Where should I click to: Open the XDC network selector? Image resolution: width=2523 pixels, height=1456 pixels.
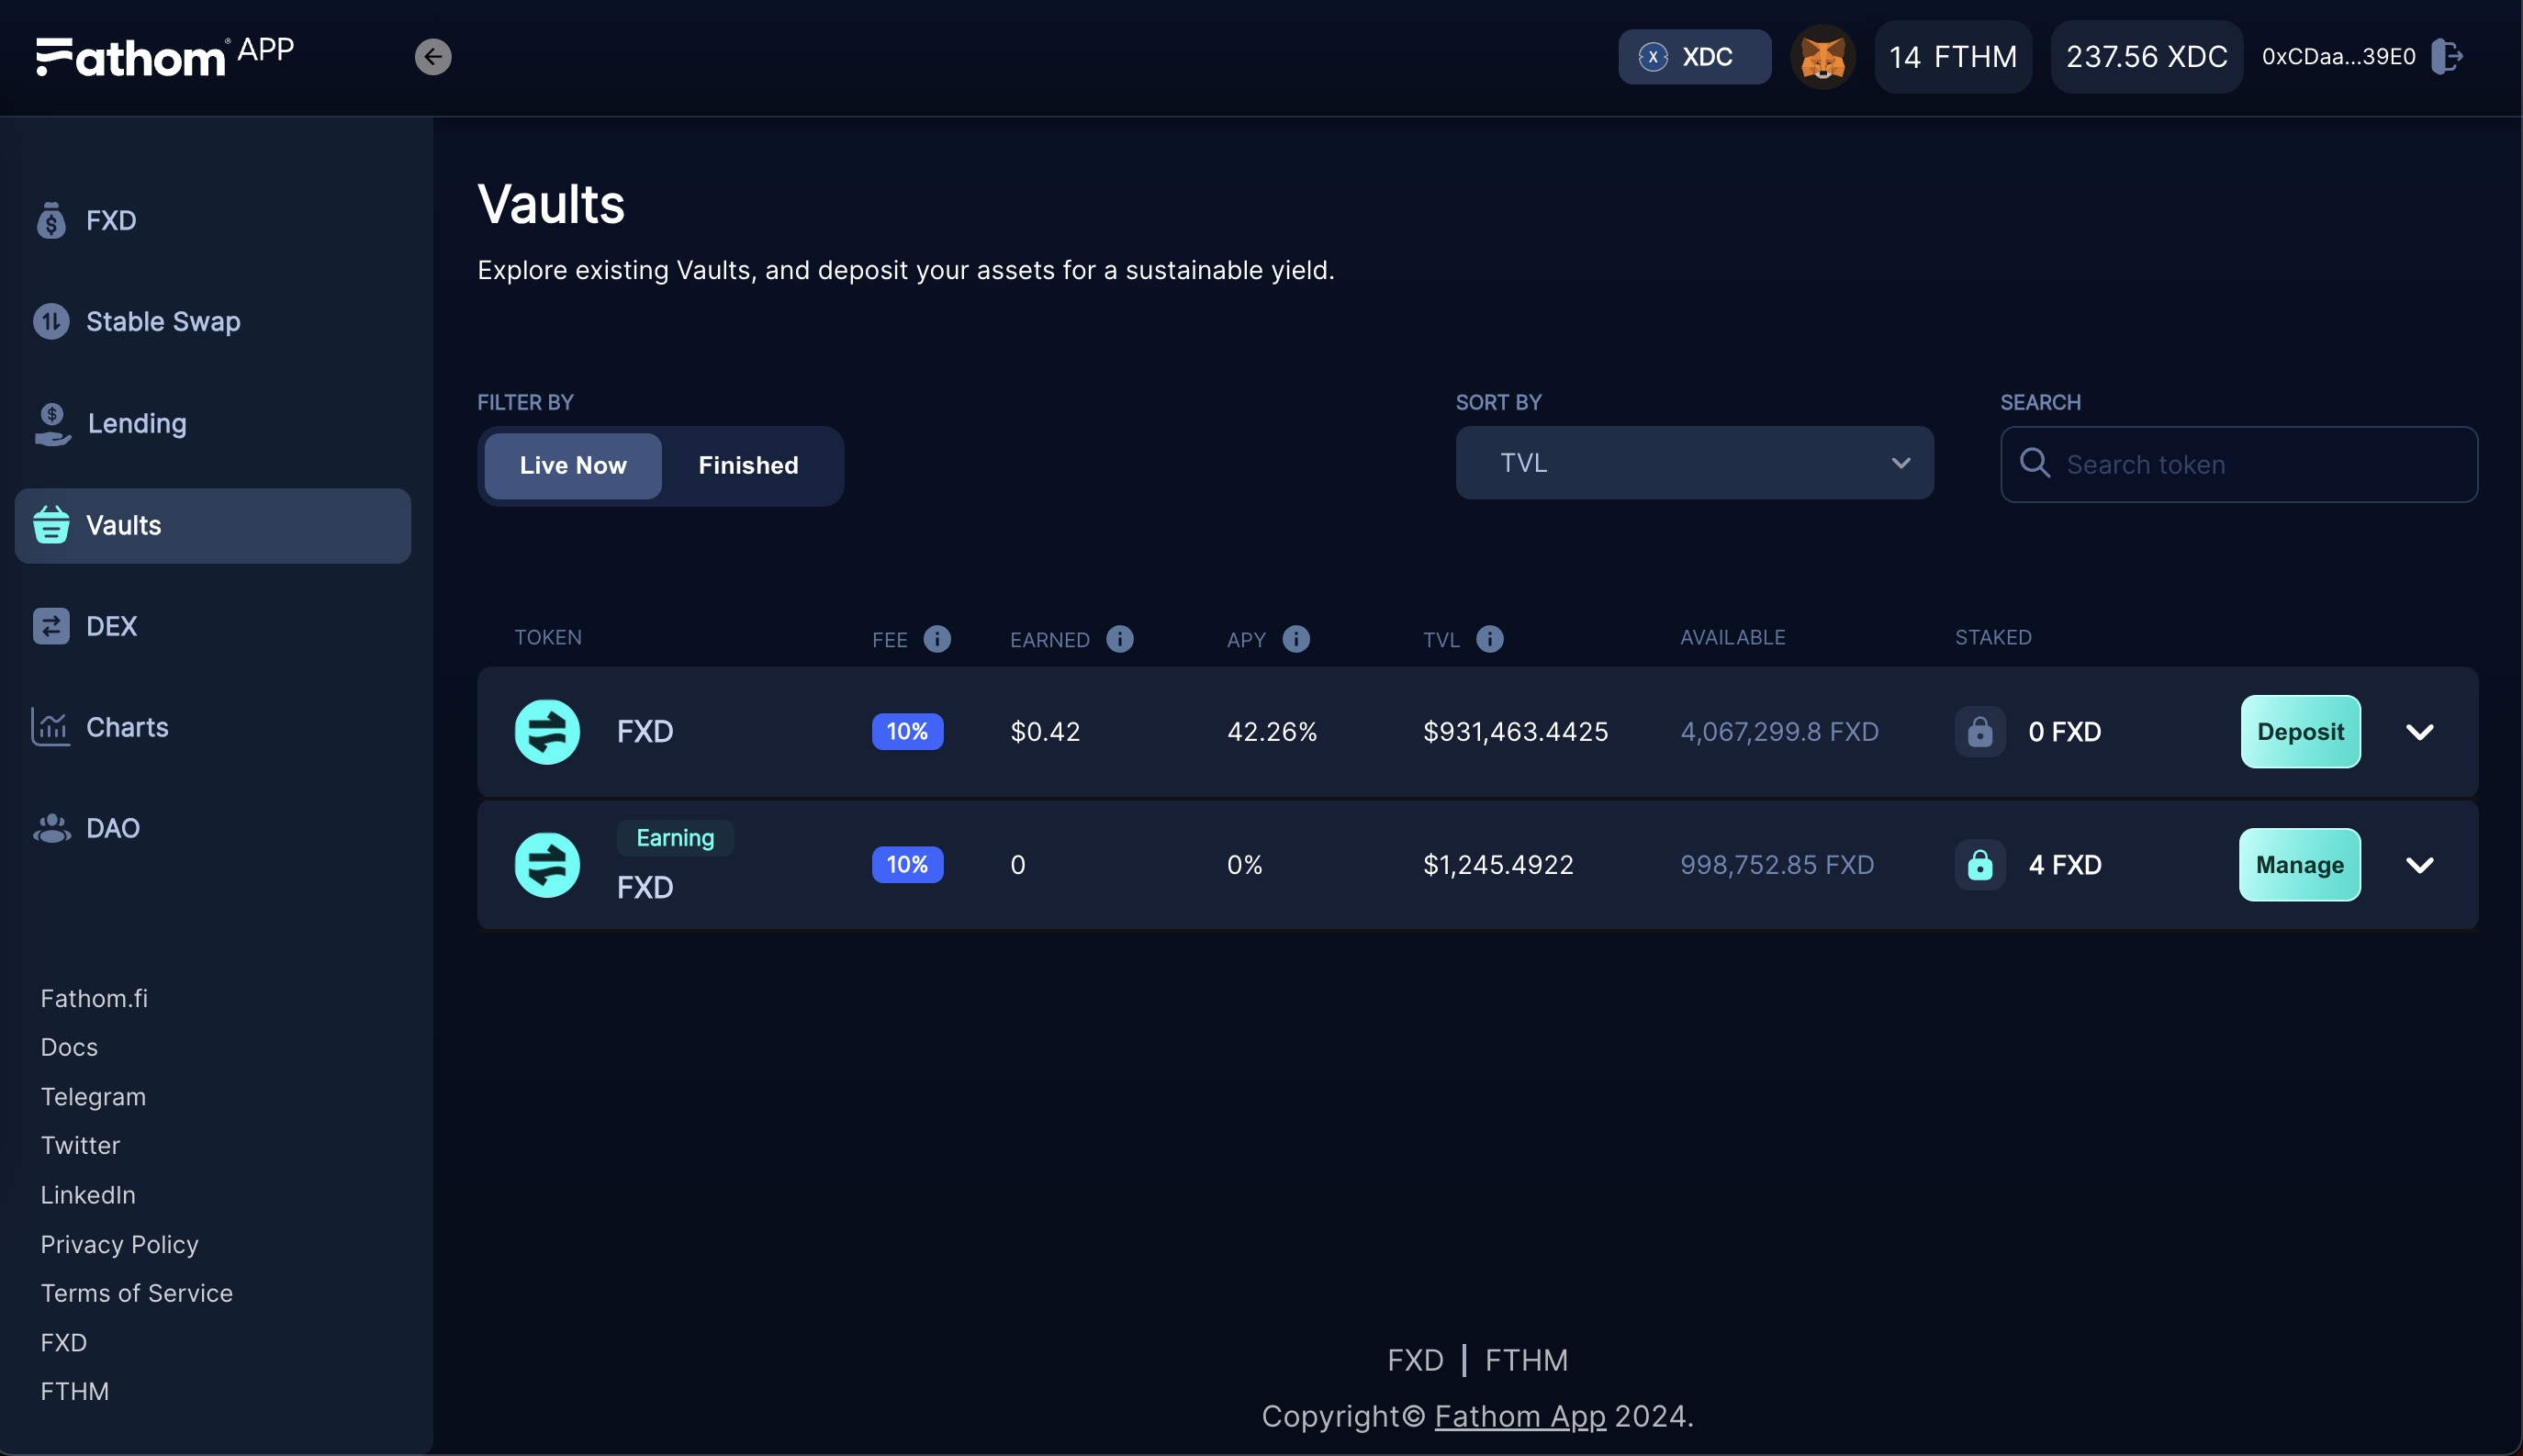(1694, 57)
